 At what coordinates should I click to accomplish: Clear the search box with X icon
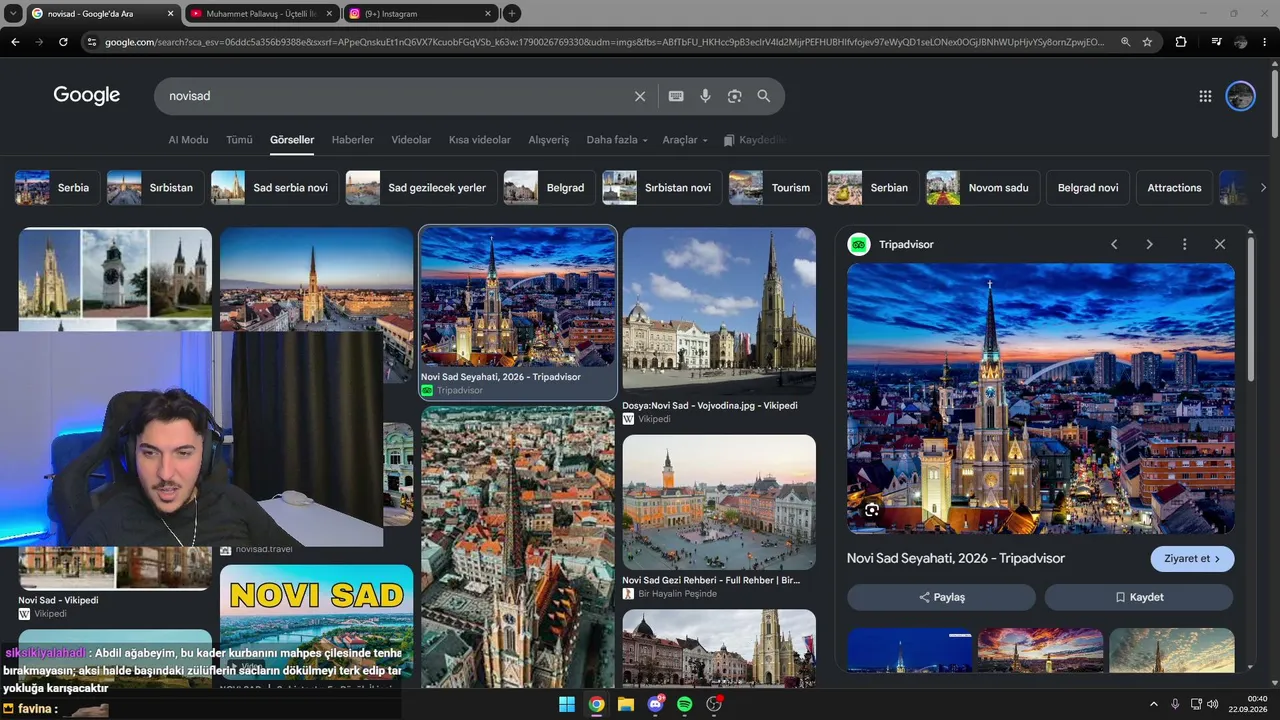(640, 96)
